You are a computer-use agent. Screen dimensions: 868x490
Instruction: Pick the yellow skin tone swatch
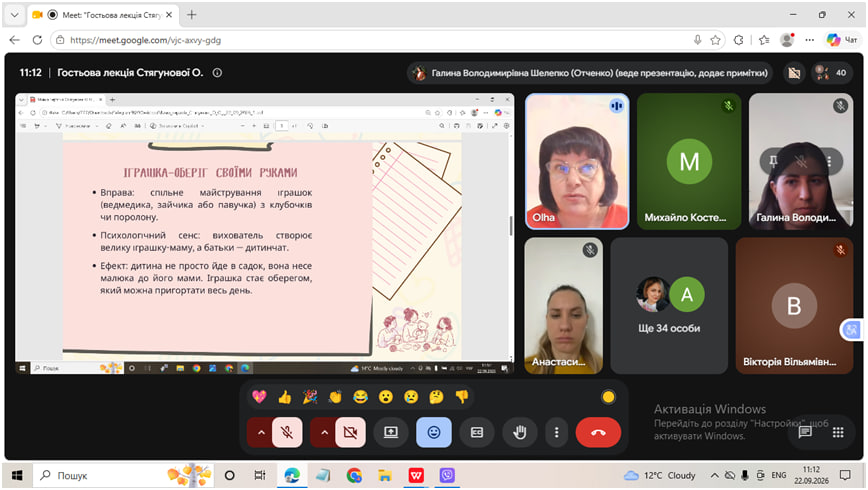point(608,397)
